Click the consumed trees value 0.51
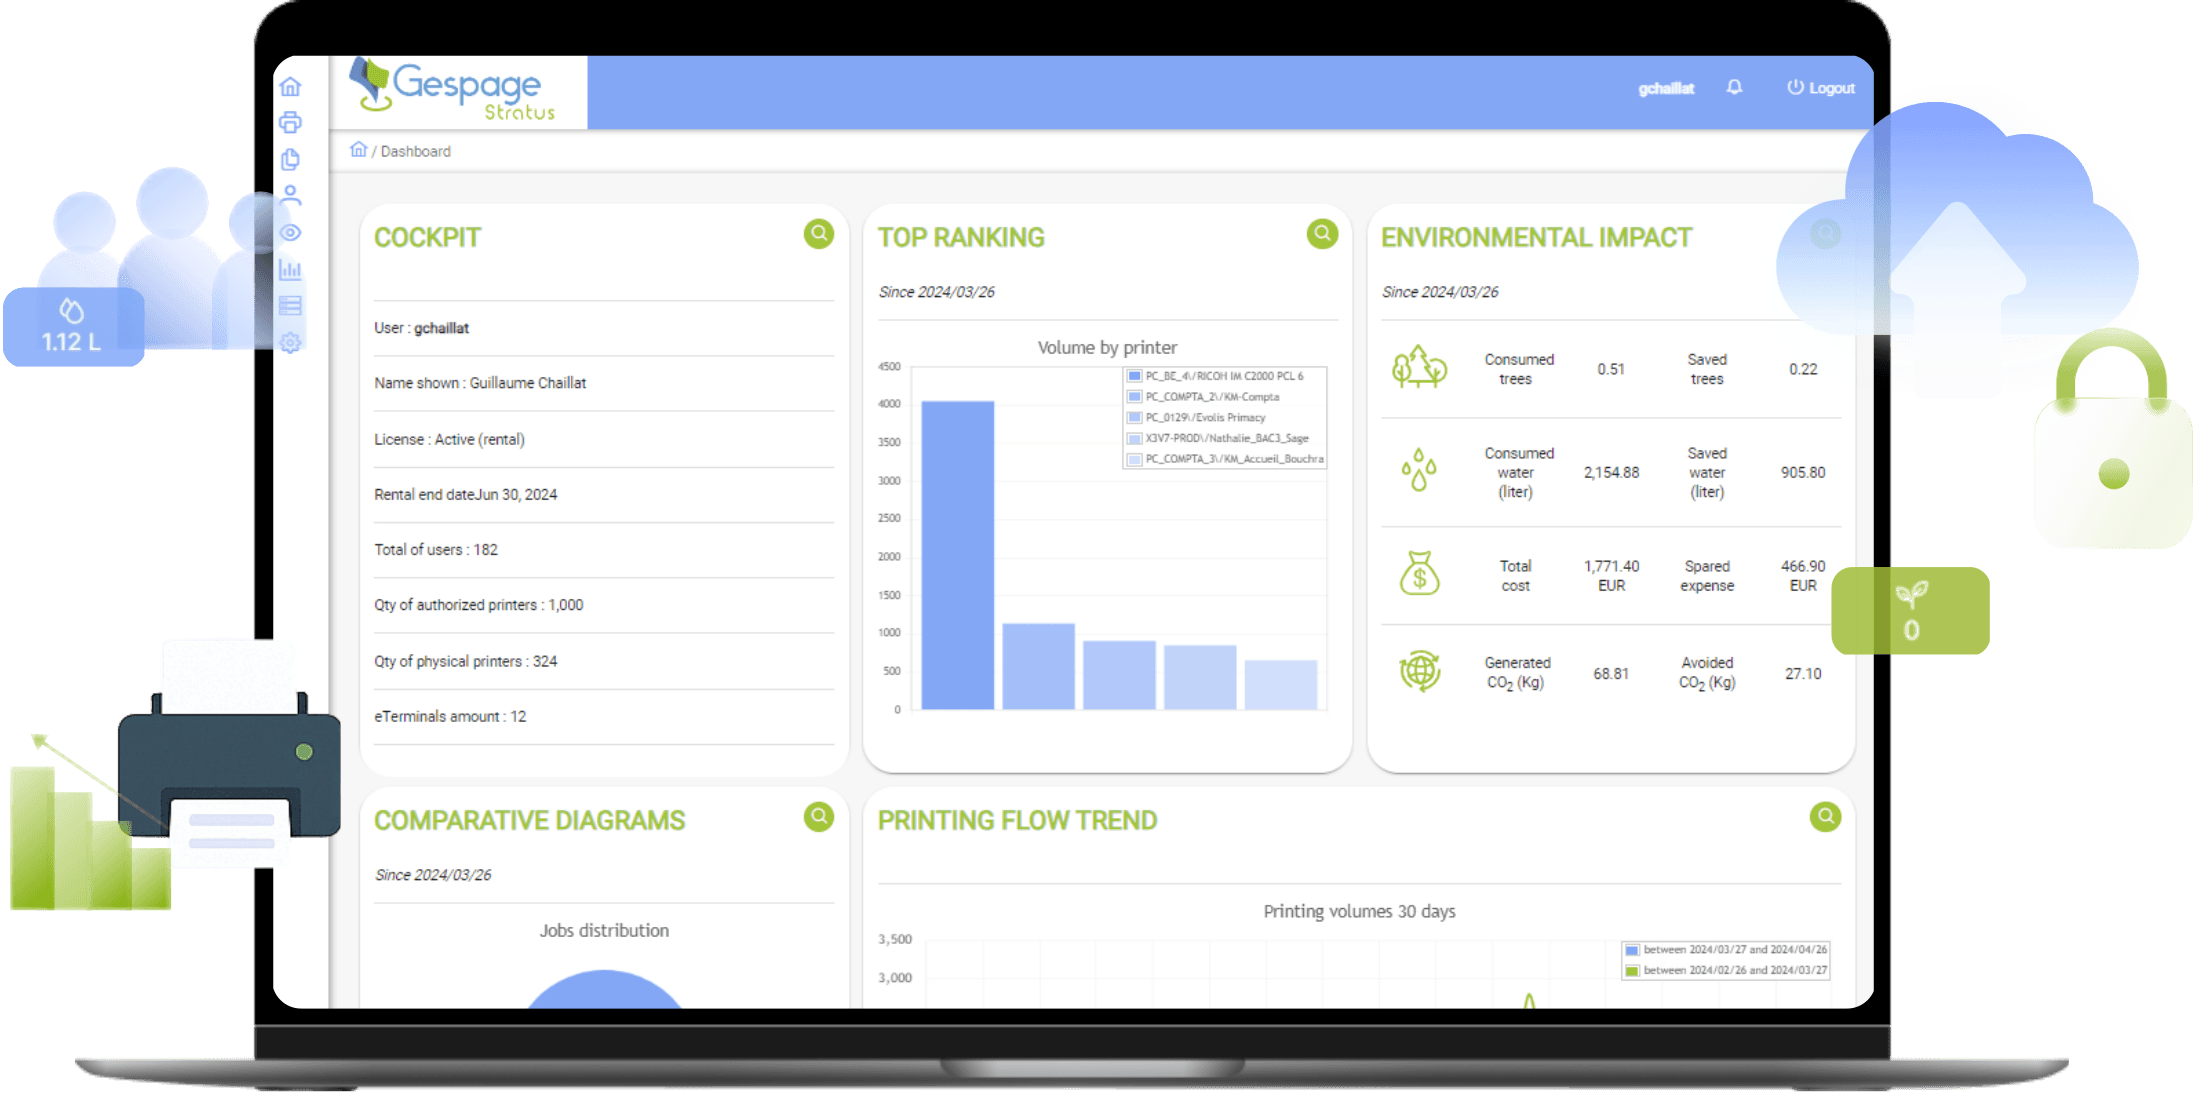 pyautogui.click(x=1611, y=369)
